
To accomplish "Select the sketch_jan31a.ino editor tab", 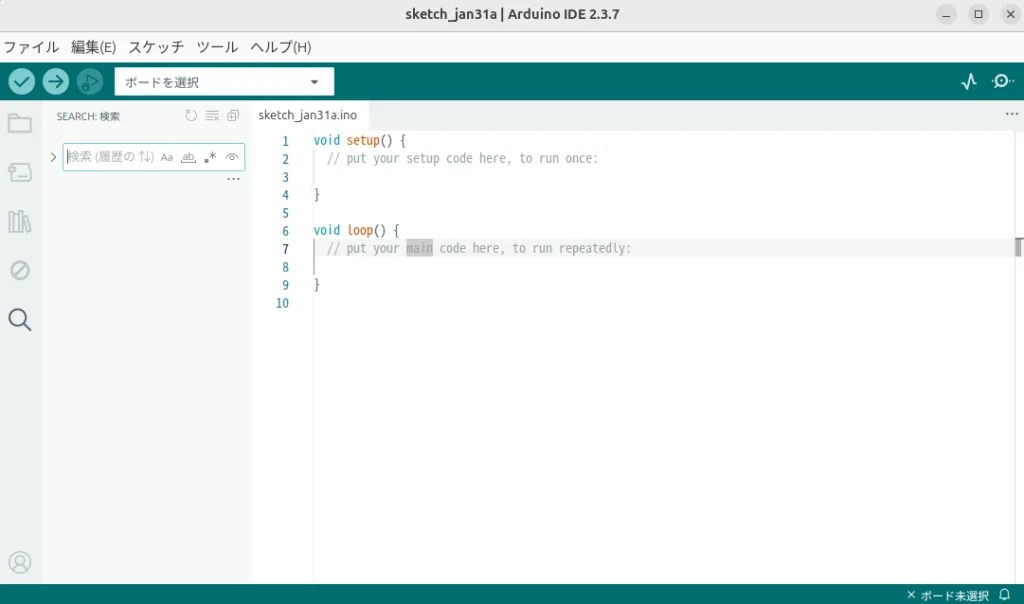I will [307, 115].
